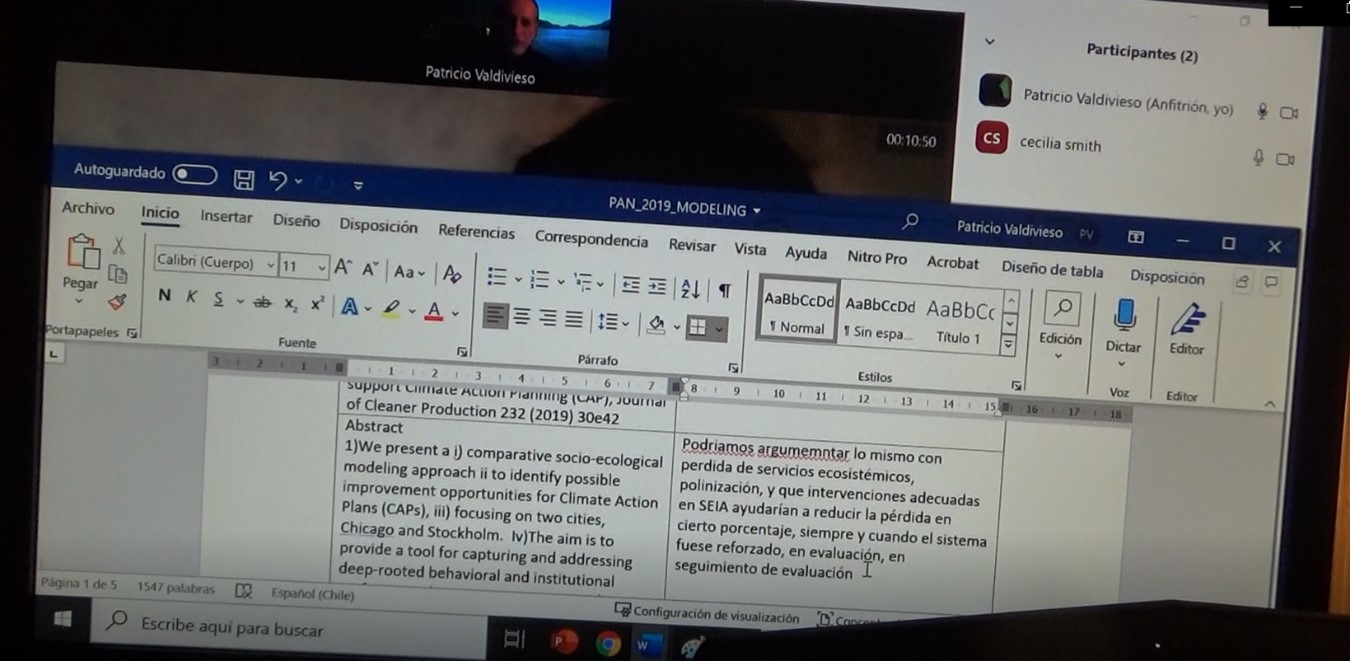Screen dimensions: 1350x661
Task: Click the Pegar paste clipboard icon
Action: click(83, 250)
